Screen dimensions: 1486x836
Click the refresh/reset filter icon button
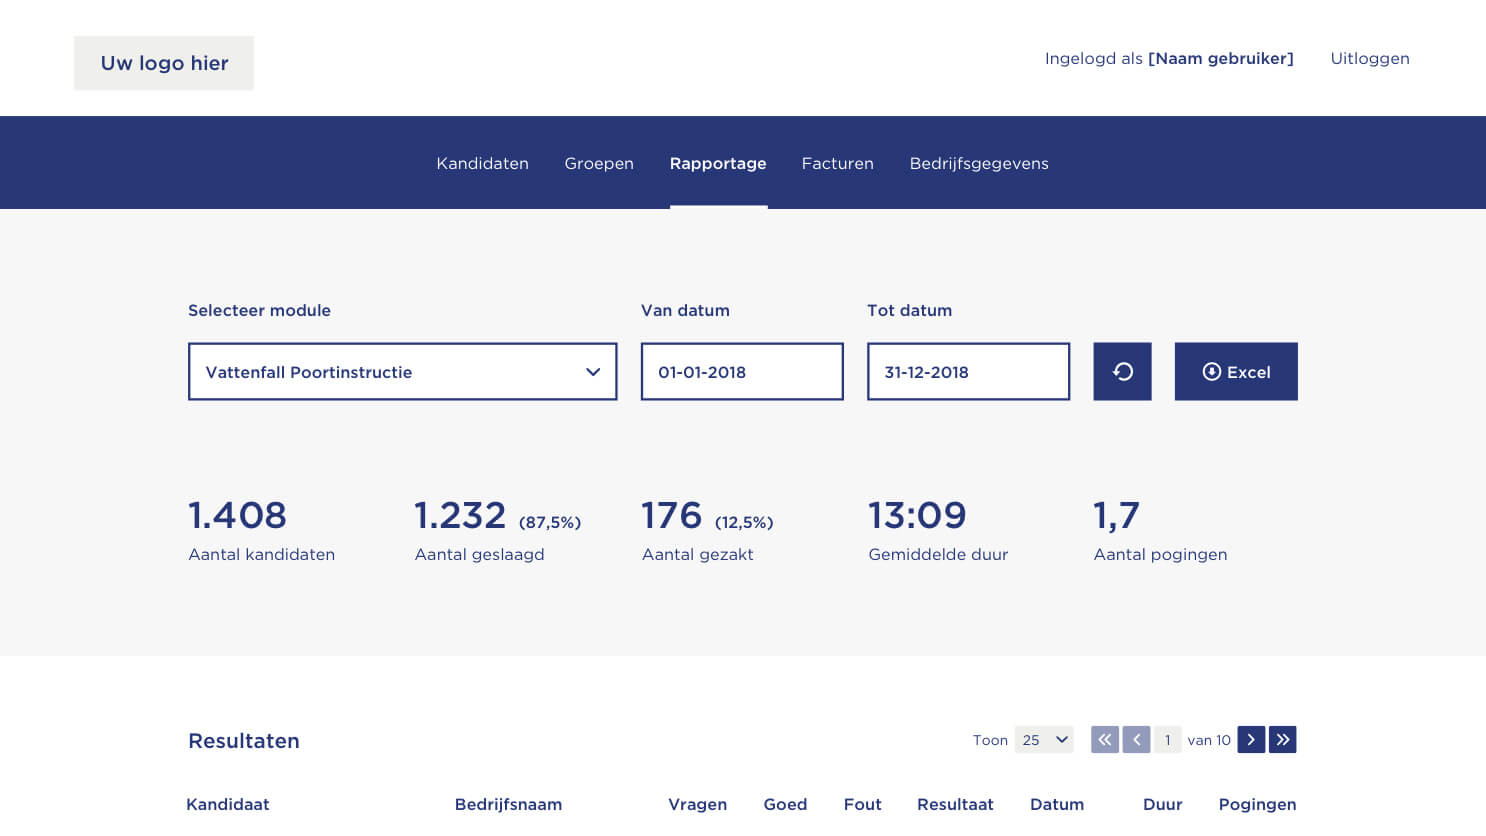[1122, 372]
